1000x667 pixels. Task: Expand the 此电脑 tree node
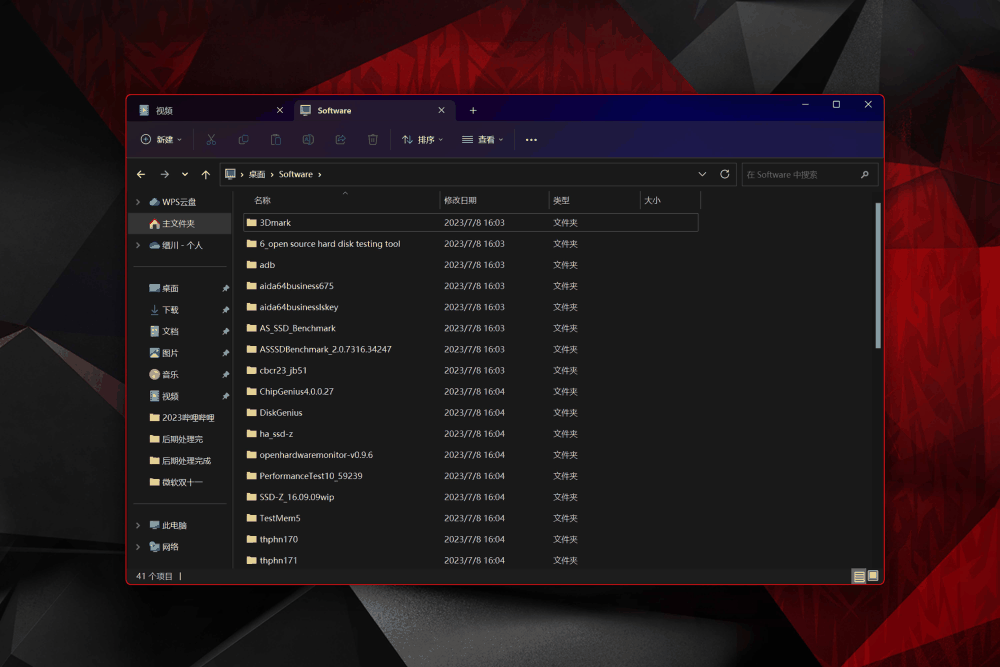(x=138, y=525)
